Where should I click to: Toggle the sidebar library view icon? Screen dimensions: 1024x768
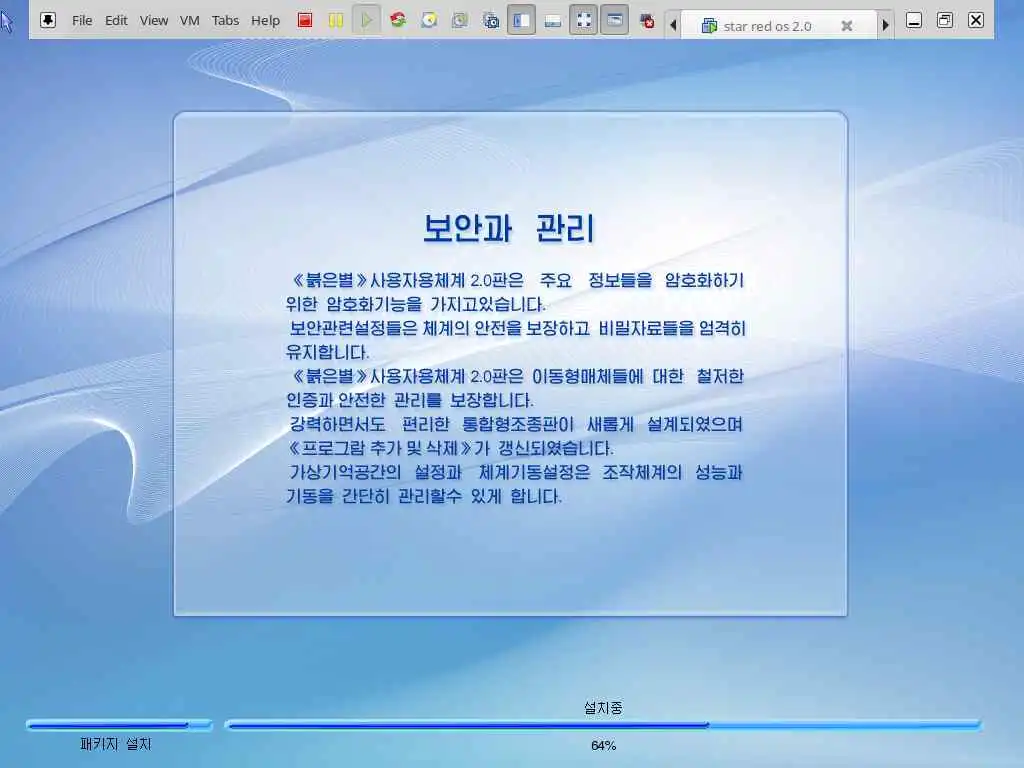[521, 20]
